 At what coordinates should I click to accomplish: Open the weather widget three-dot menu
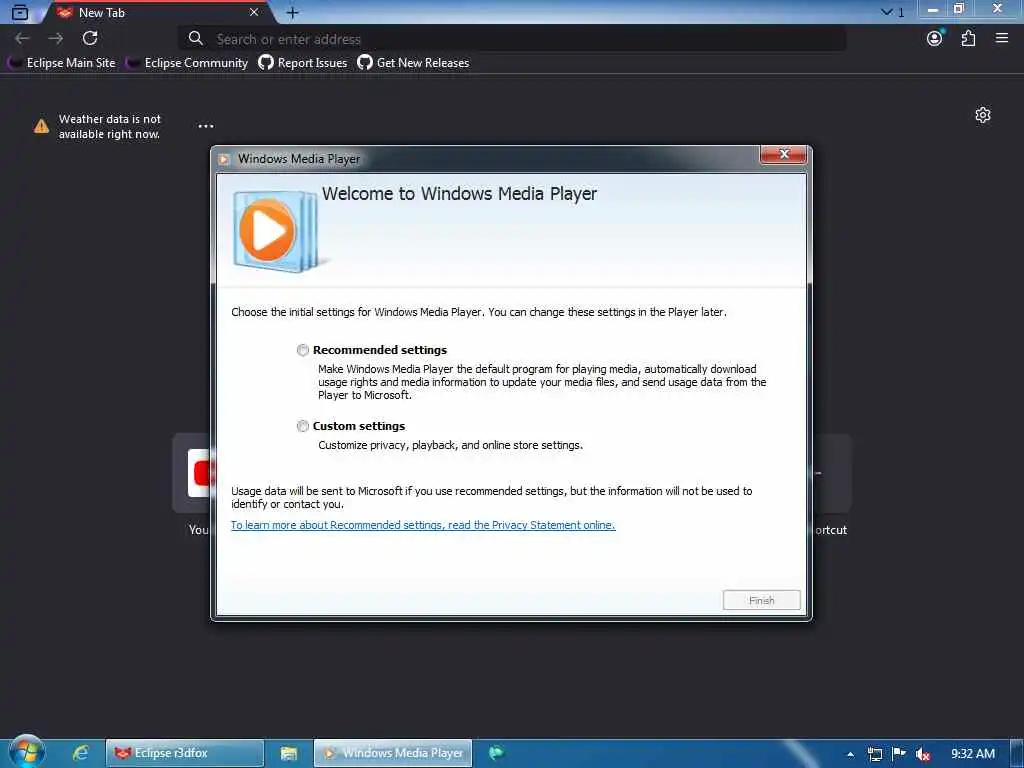pos(206,126)
